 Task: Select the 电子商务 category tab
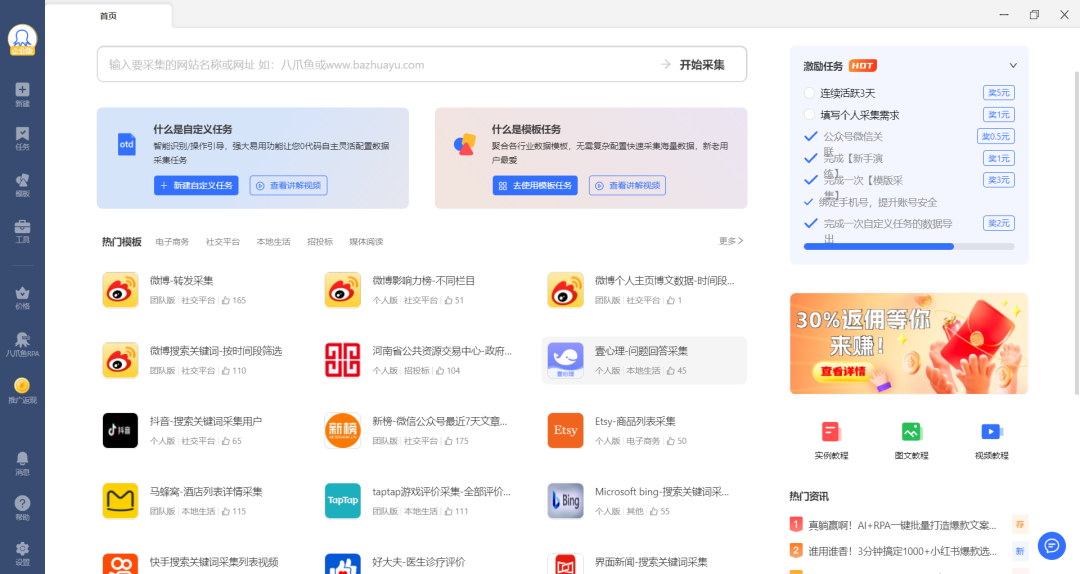click(172, 242)
